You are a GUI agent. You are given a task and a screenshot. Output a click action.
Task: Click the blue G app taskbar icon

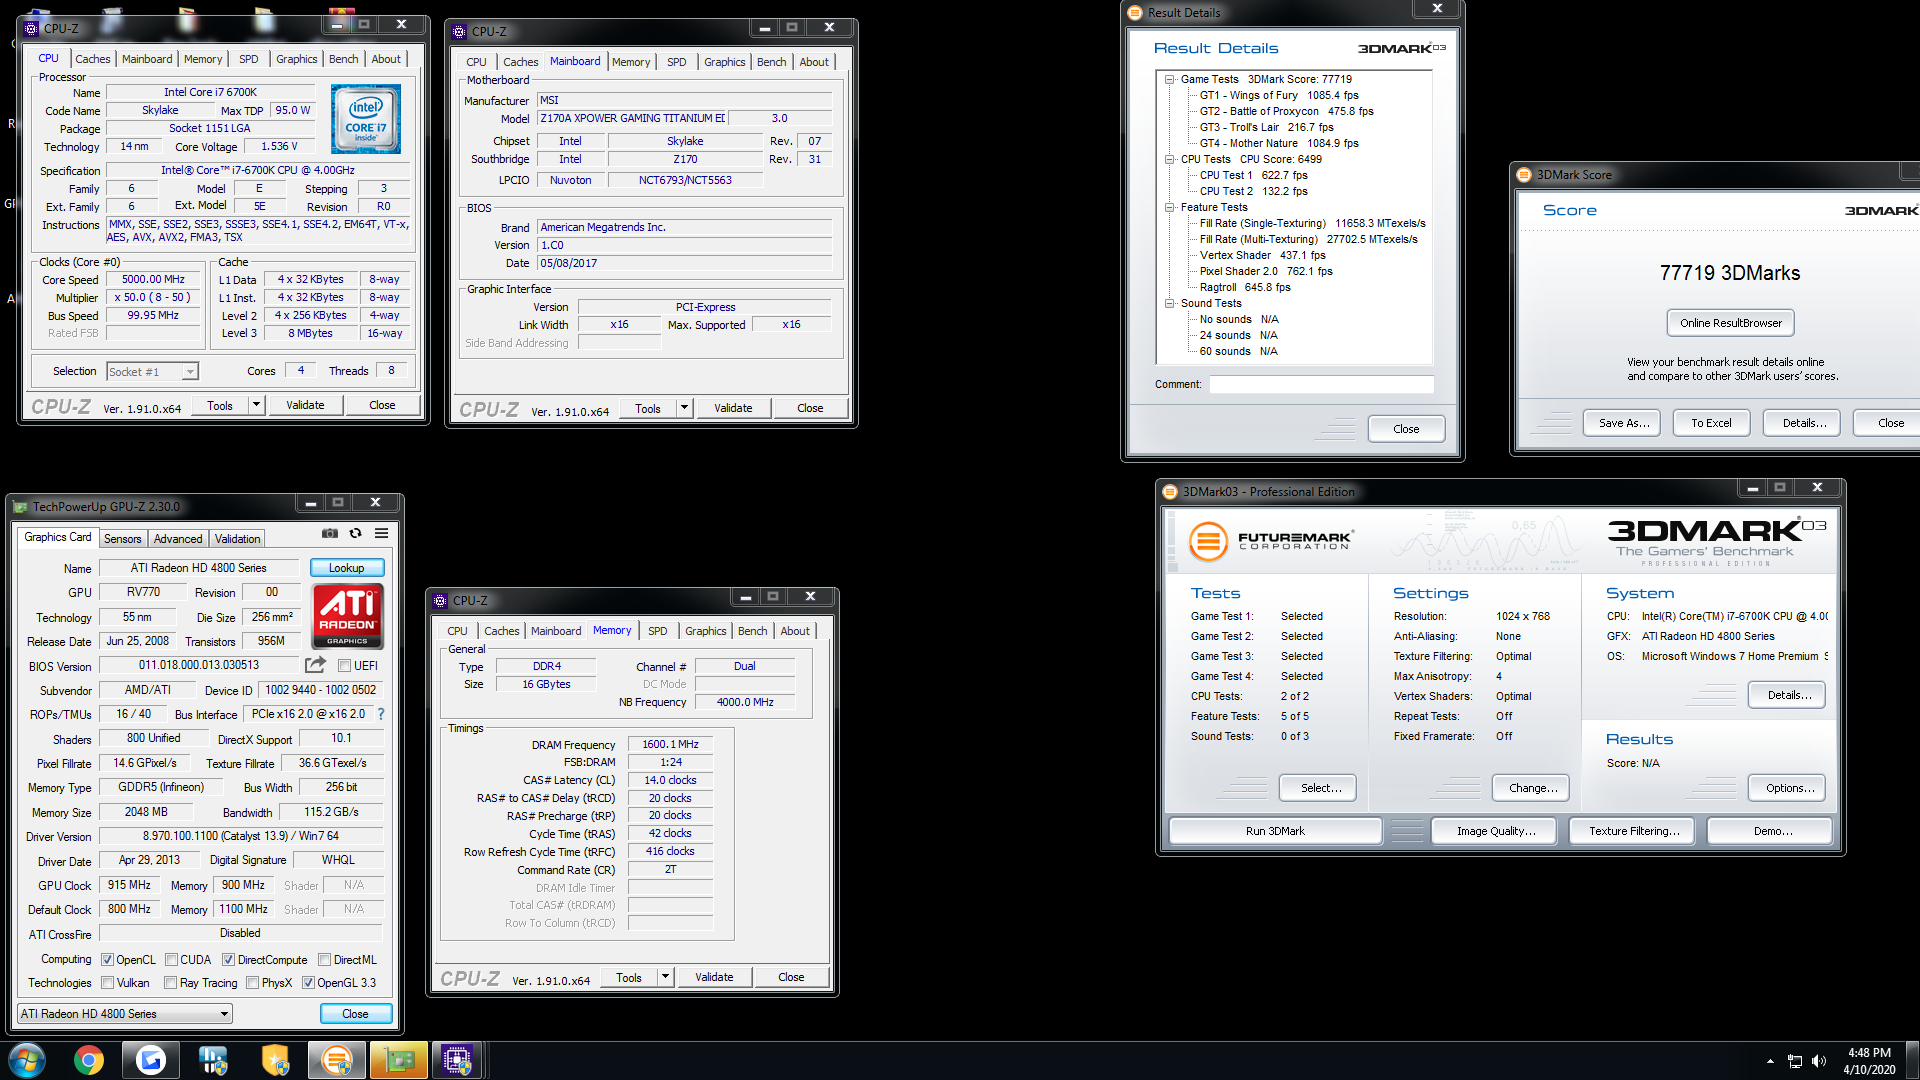tap(150, 1060)
